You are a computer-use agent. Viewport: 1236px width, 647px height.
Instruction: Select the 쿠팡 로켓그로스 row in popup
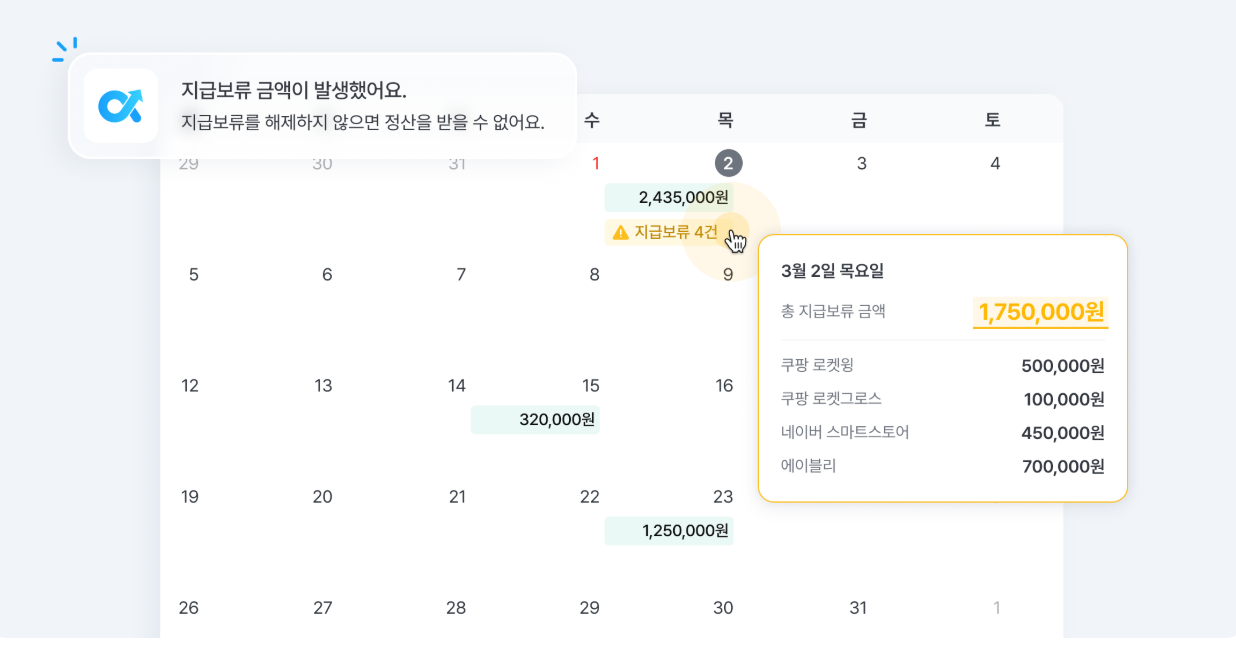pyautogui.click(x=942, y=399)
